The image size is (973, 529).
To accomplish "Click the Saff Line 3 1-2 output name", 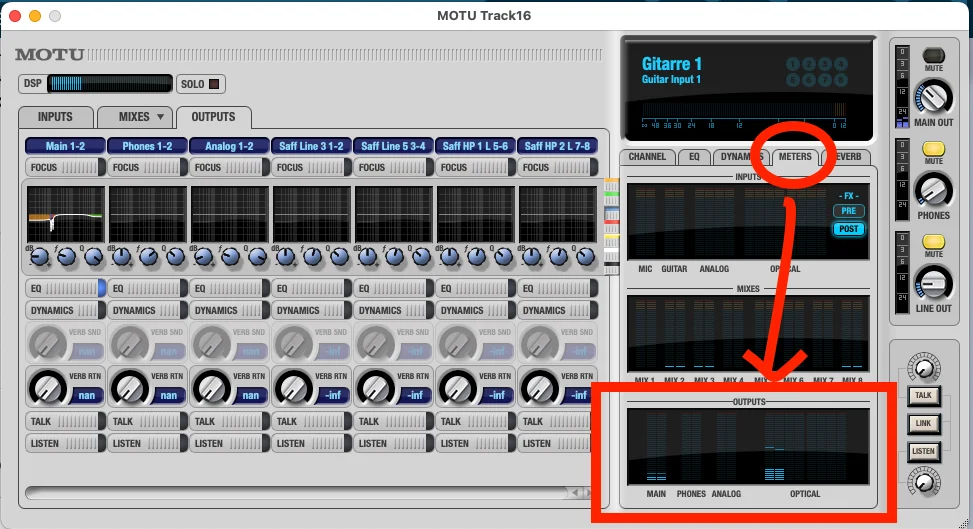I will pyautogui.click(x=311, y=146).
